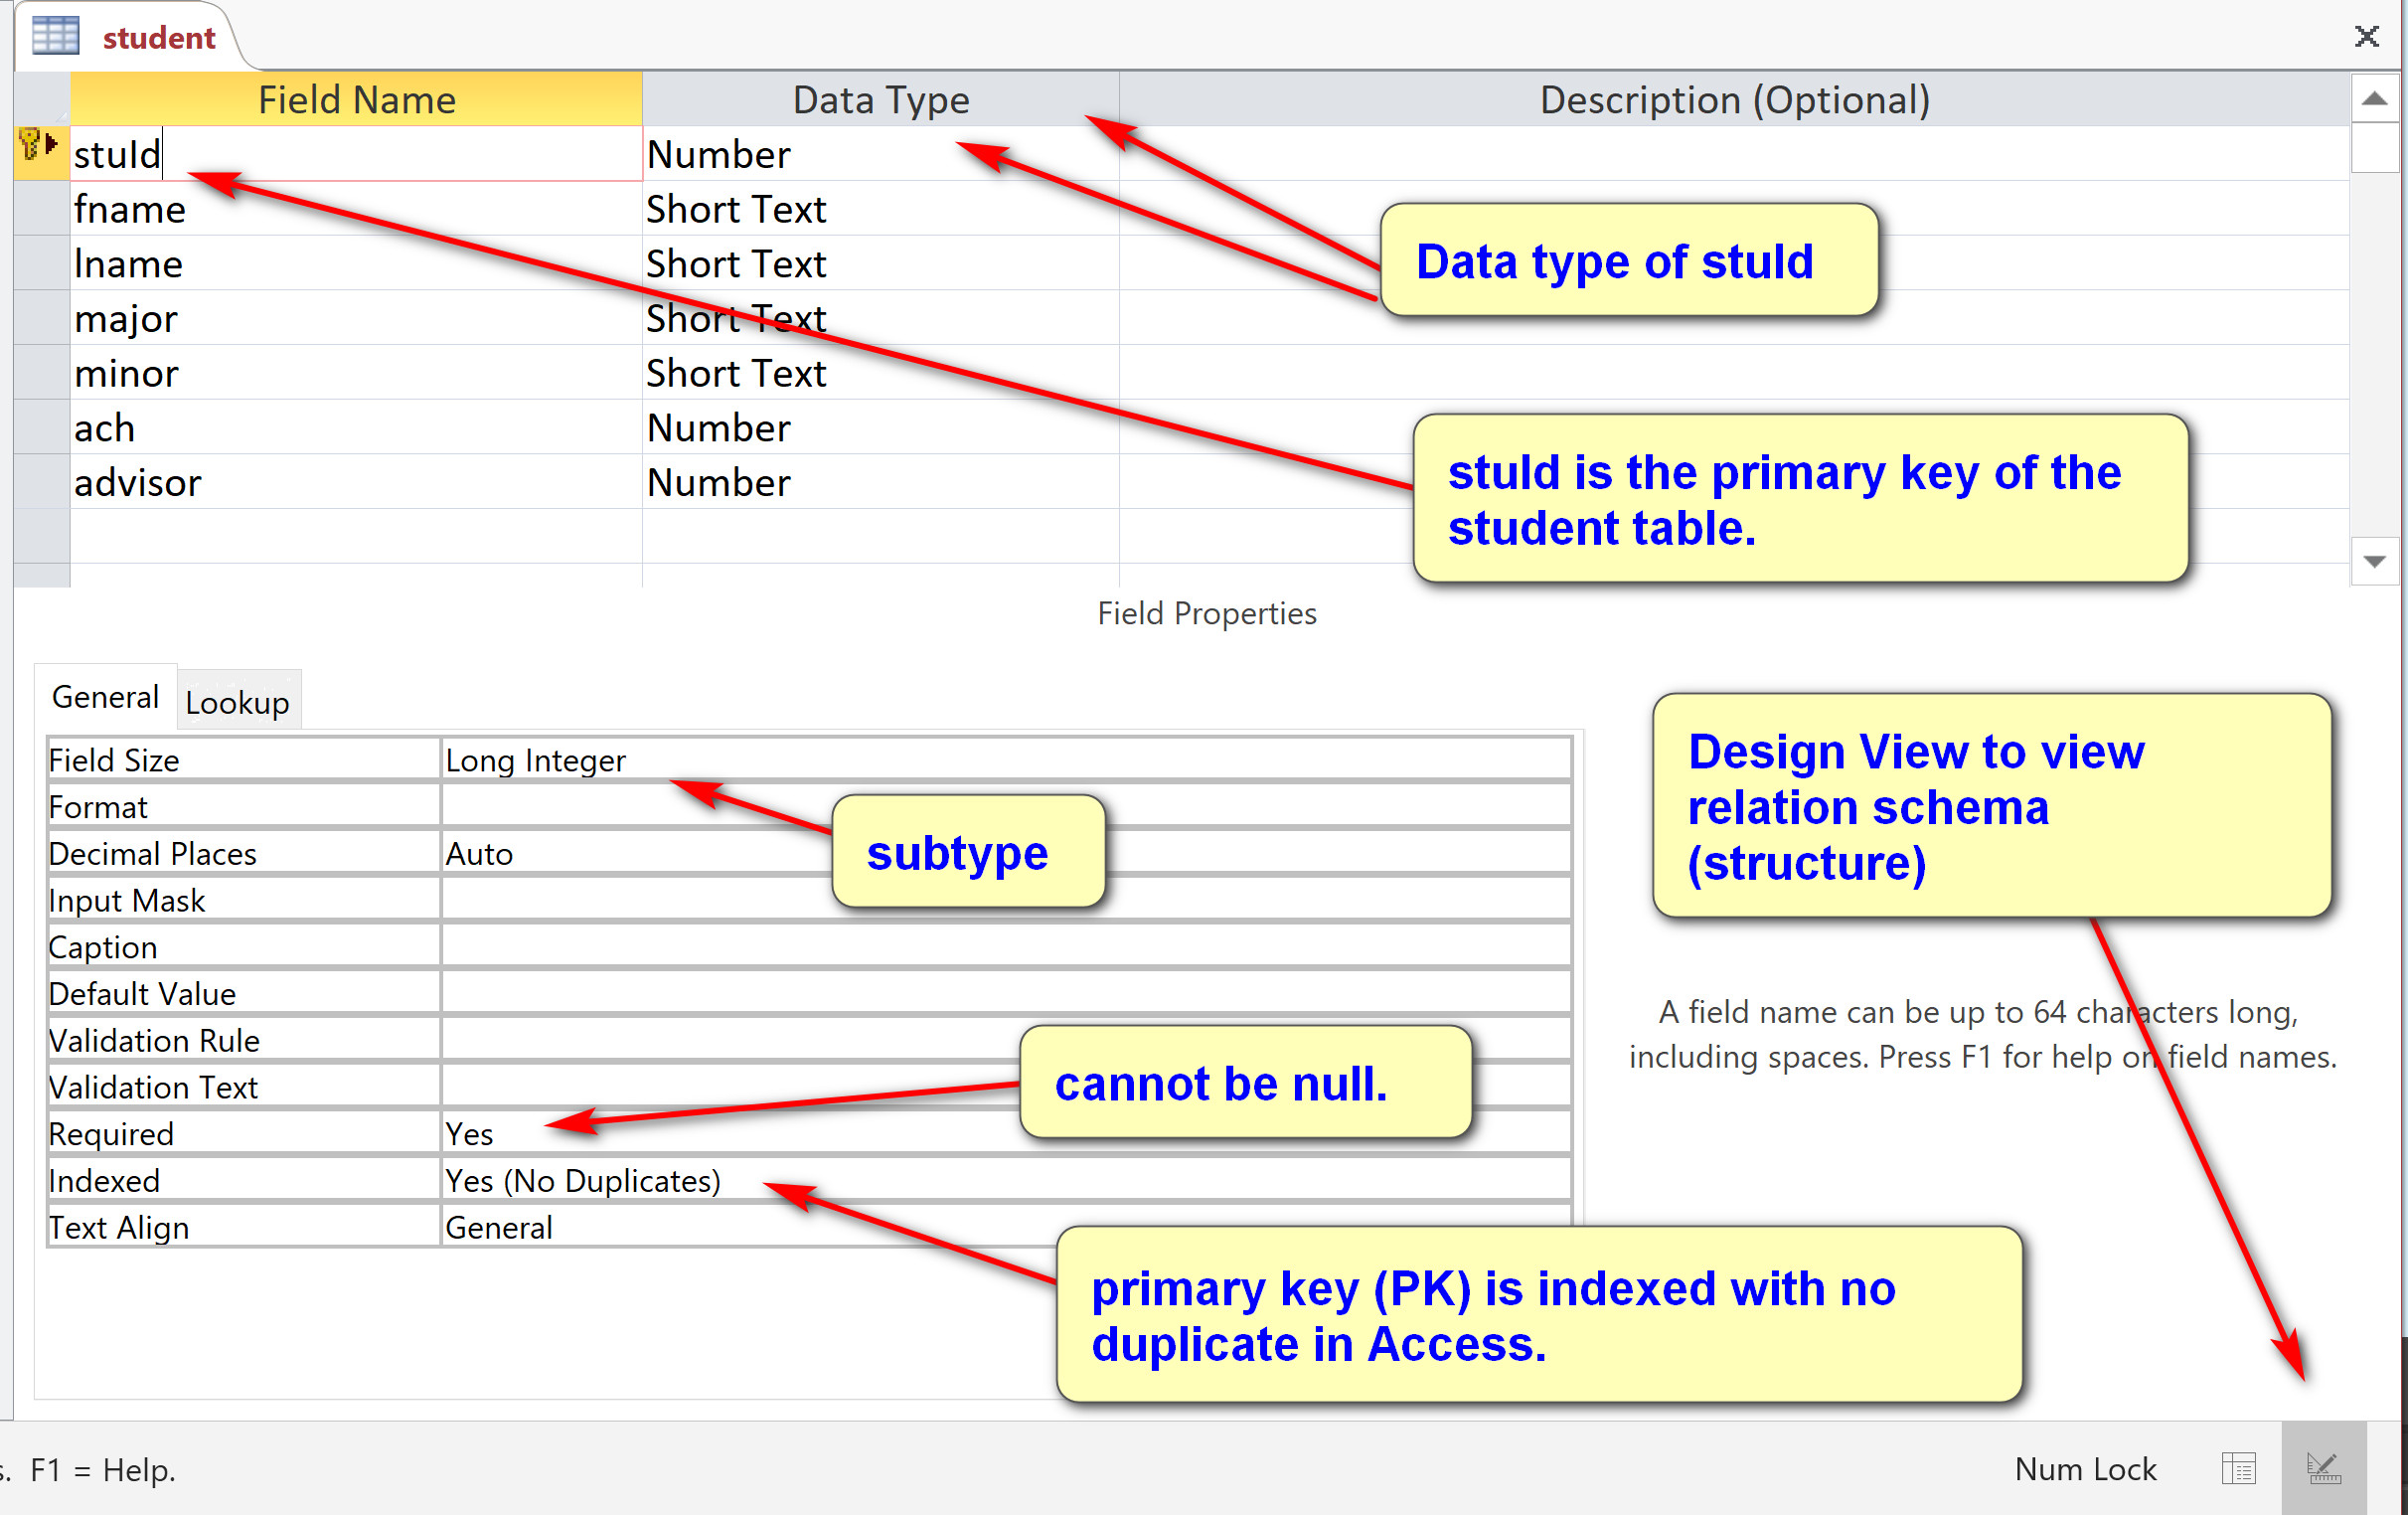Switch to the General properties tab

(105, 697)
